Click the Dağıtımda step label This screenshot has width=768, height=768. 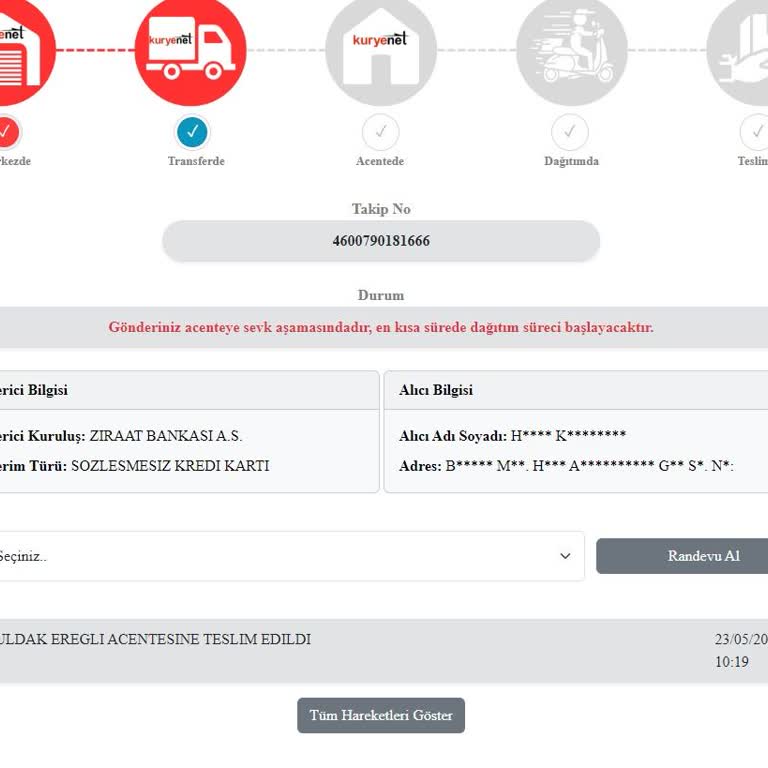(572, 161)
